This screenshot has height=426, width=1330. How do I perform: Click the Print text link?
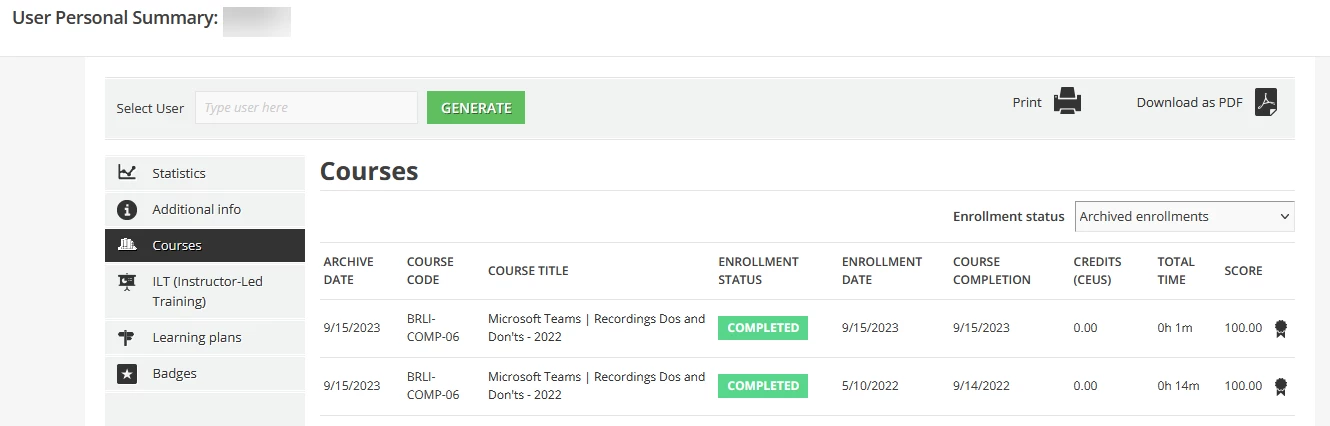tap(1027, 102)
